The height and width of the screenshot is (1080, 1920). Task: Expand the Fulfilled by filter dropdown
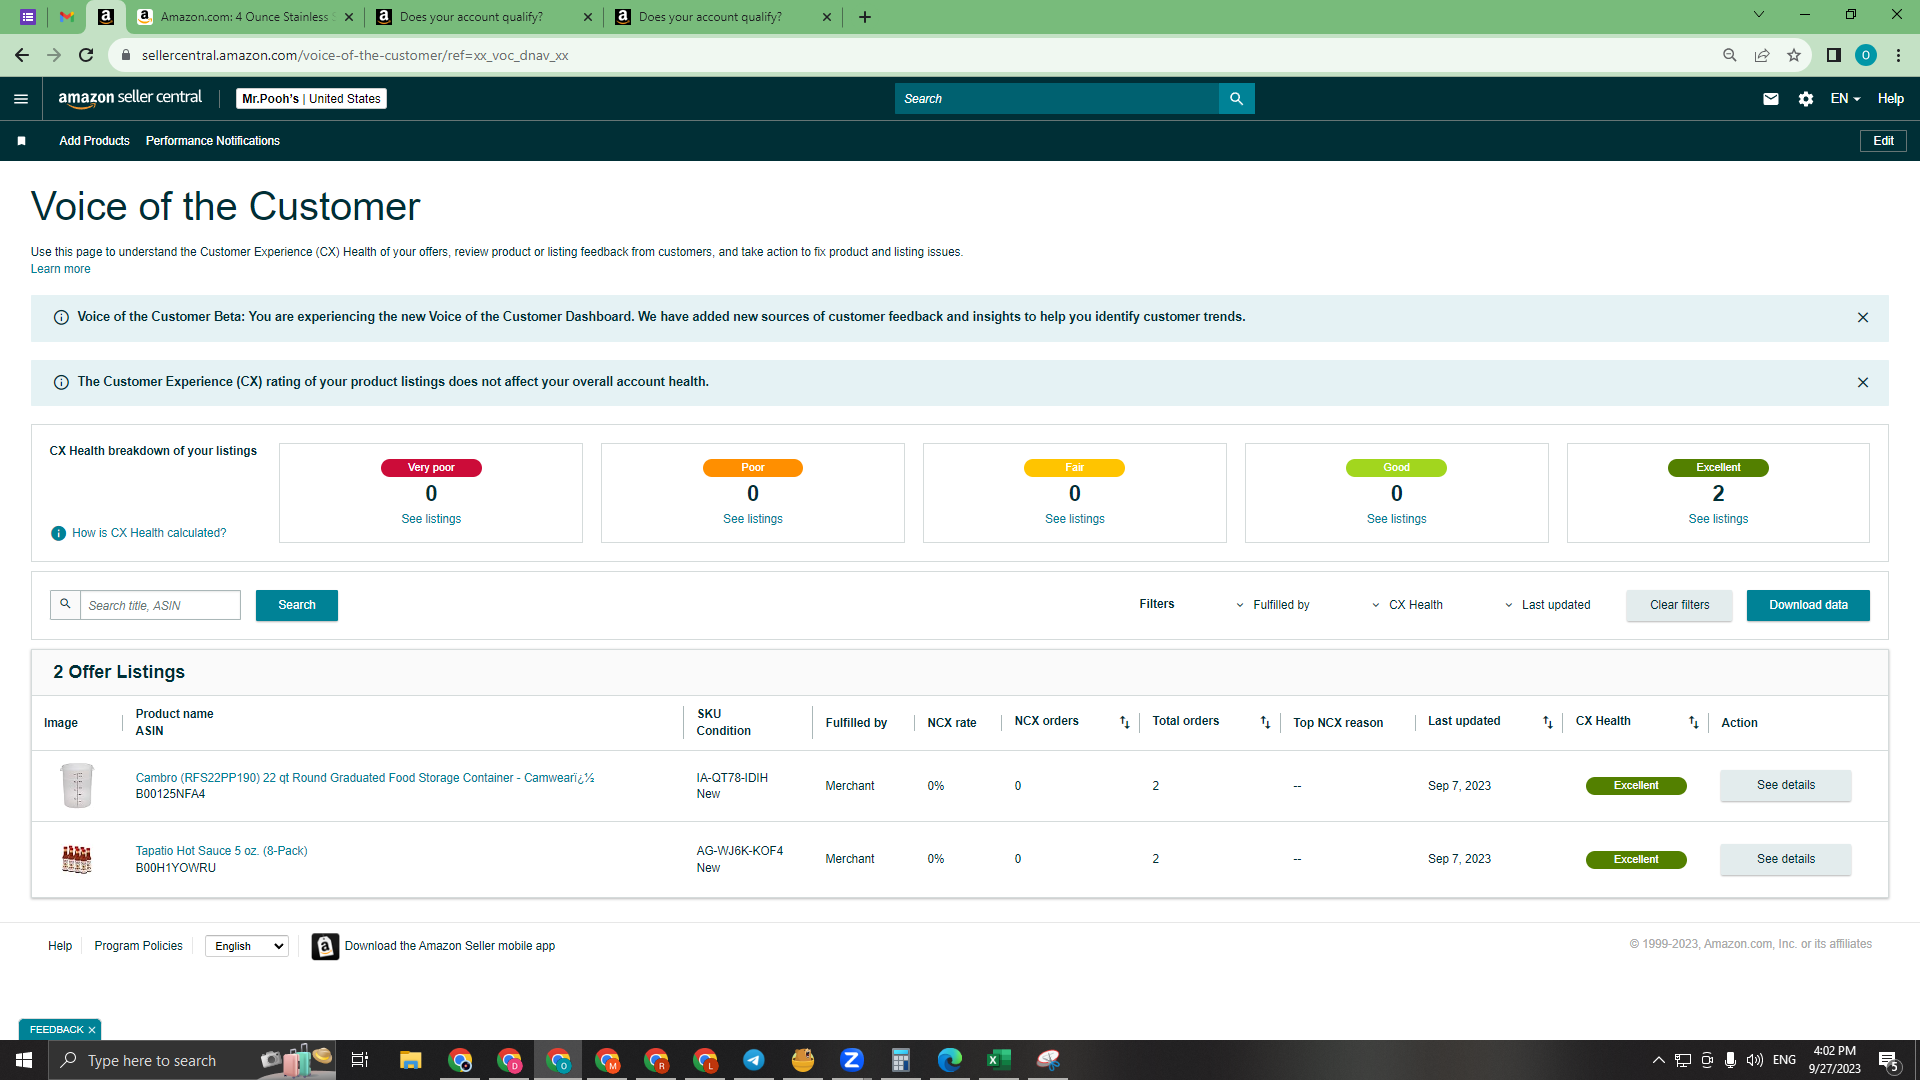pos(1272,605)
